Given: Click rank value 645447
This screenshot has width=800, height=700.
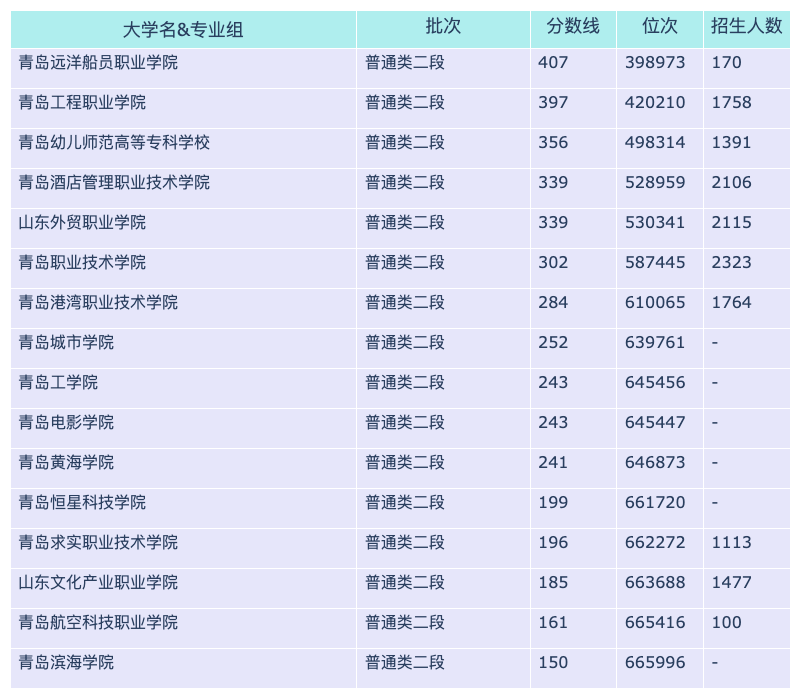Looking at the screenshot, I should (x=655, y=422).
